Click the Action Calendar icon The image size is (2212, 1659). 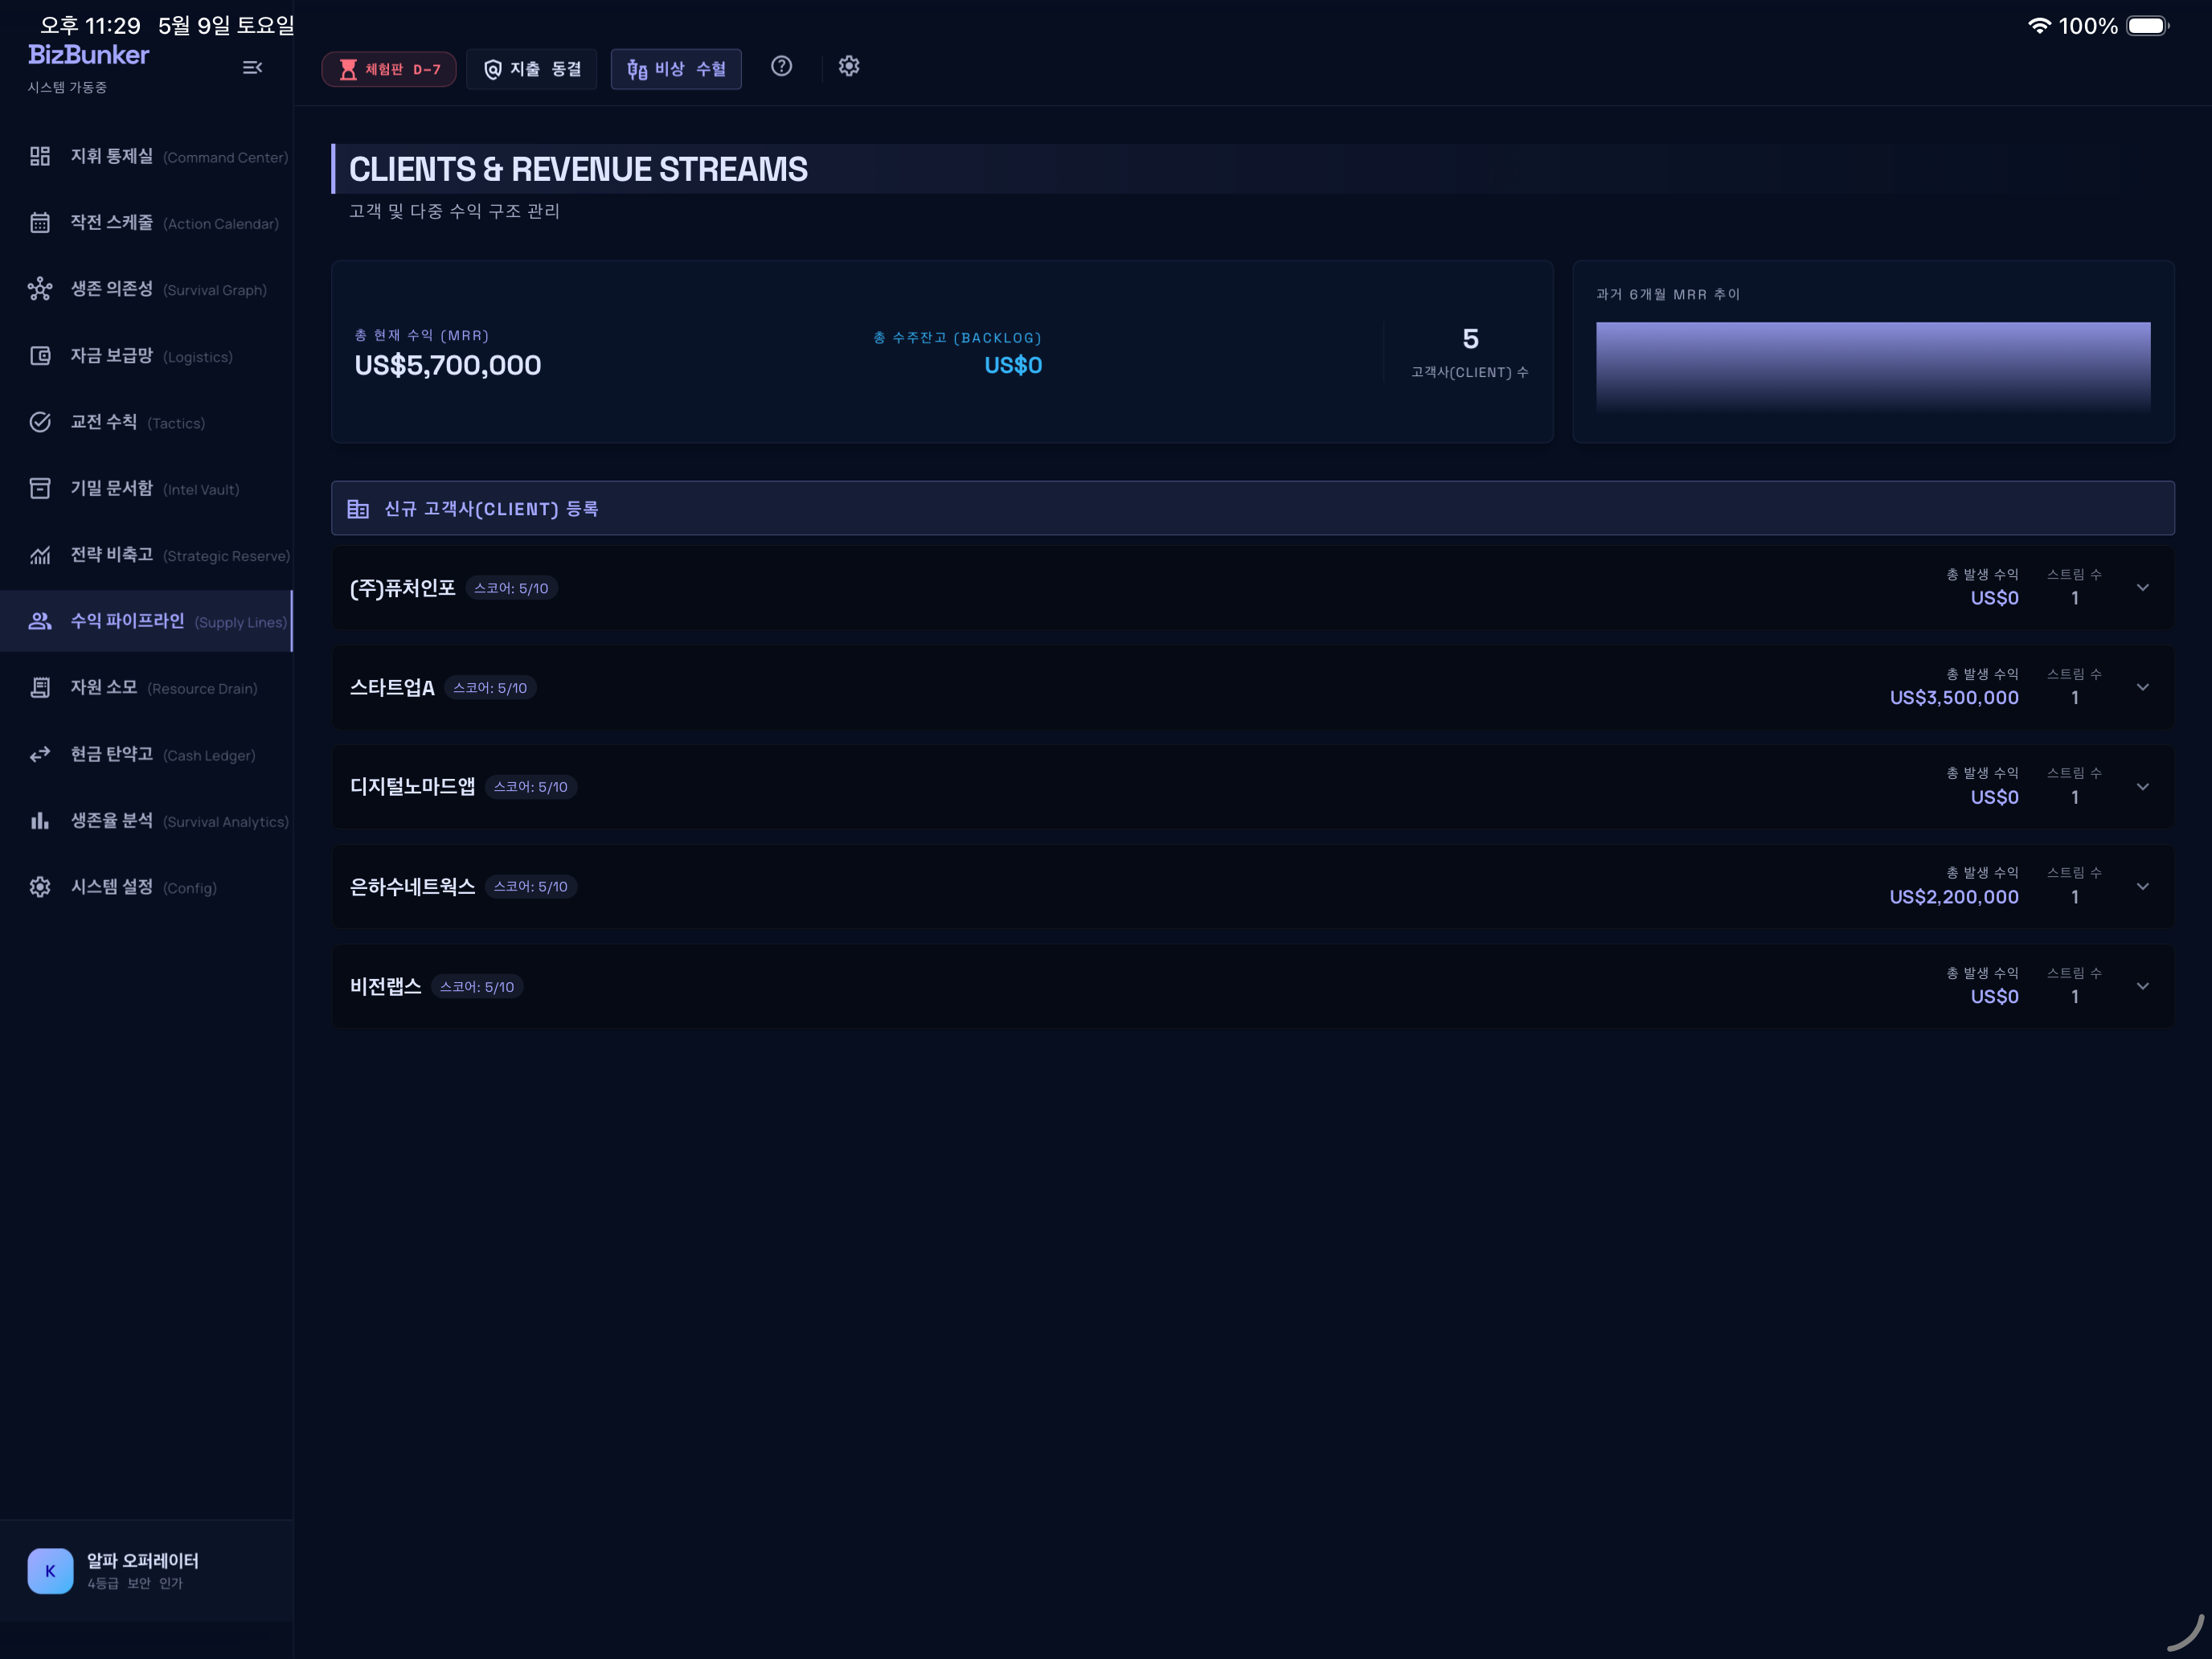tap(40, 223)
